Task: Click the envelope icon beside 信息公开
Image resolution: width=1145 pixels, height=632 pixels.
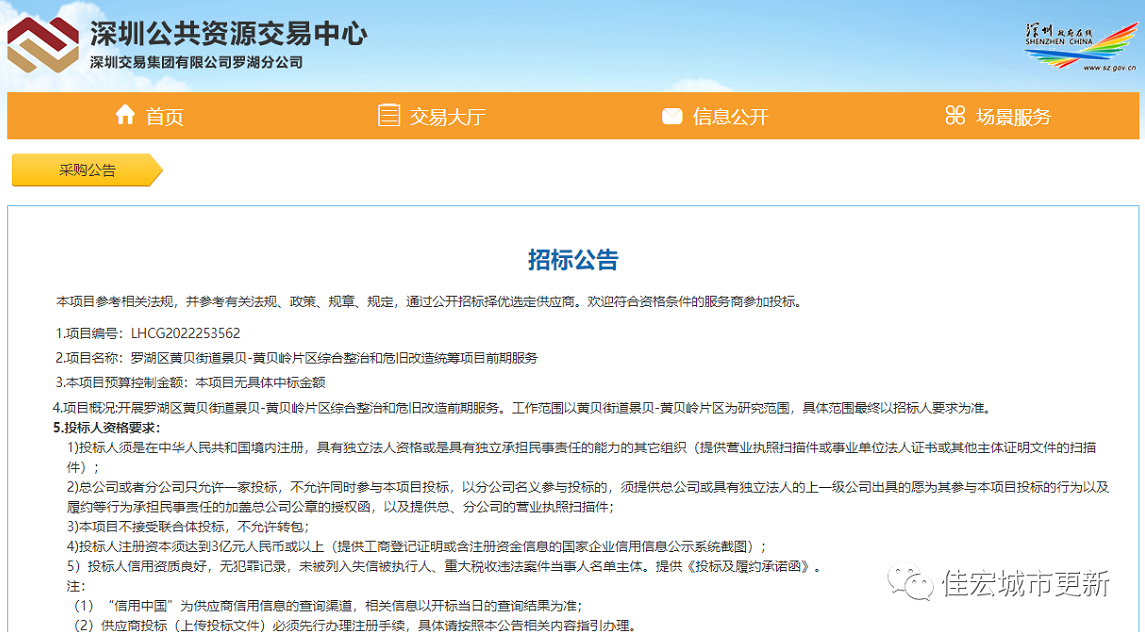Action: (672, 116)
